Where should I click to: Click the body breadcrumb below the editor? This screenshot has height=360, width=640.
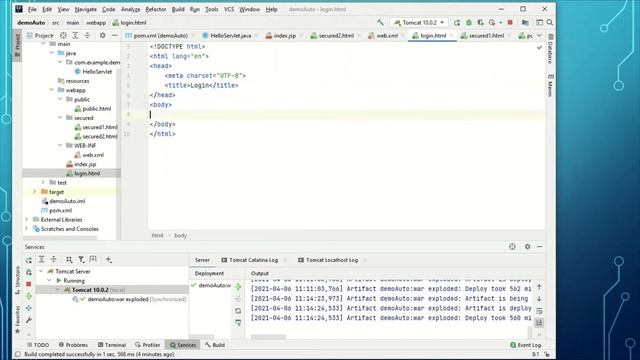pyautogui.click(x=180, y=236)
